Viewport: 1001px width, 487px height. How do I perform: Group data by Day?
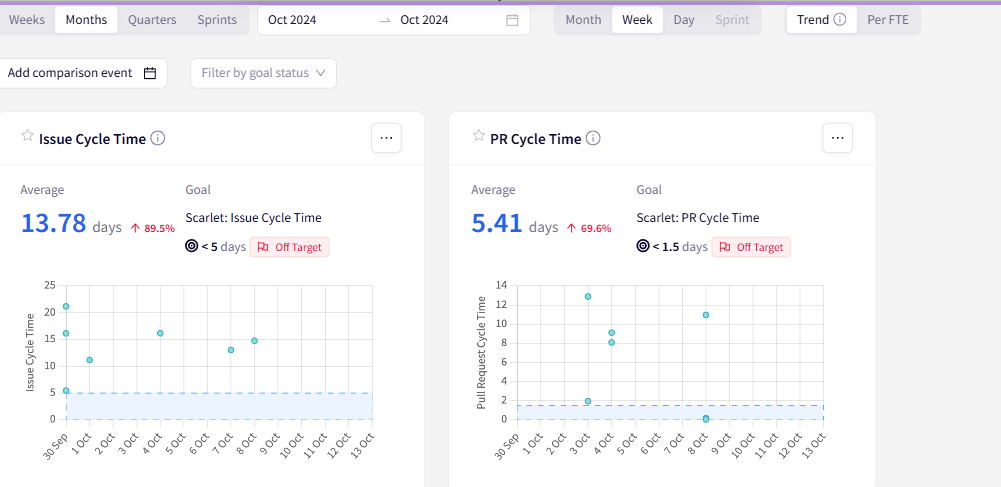pyautogui.click(x=684, y=20)
